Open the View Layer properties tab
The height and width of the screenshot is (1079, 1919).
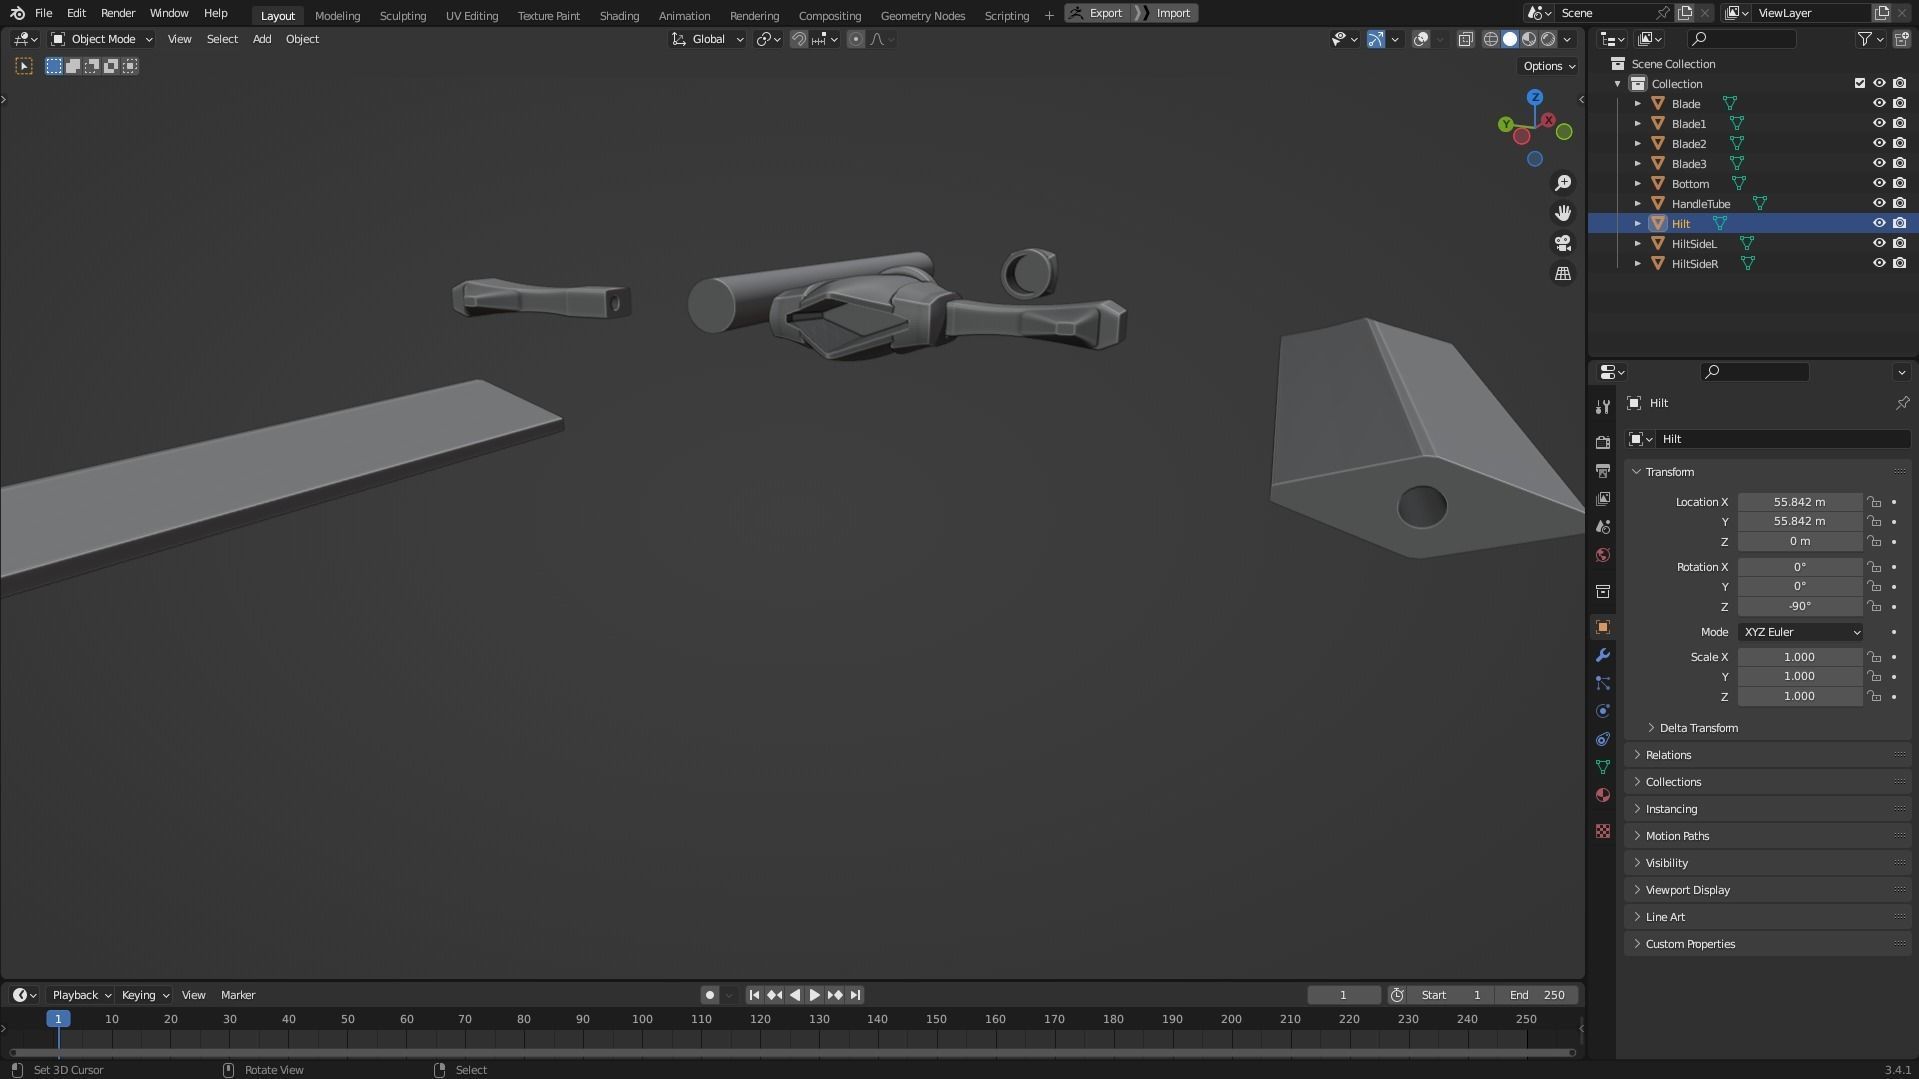click(x=1603, y=498)
